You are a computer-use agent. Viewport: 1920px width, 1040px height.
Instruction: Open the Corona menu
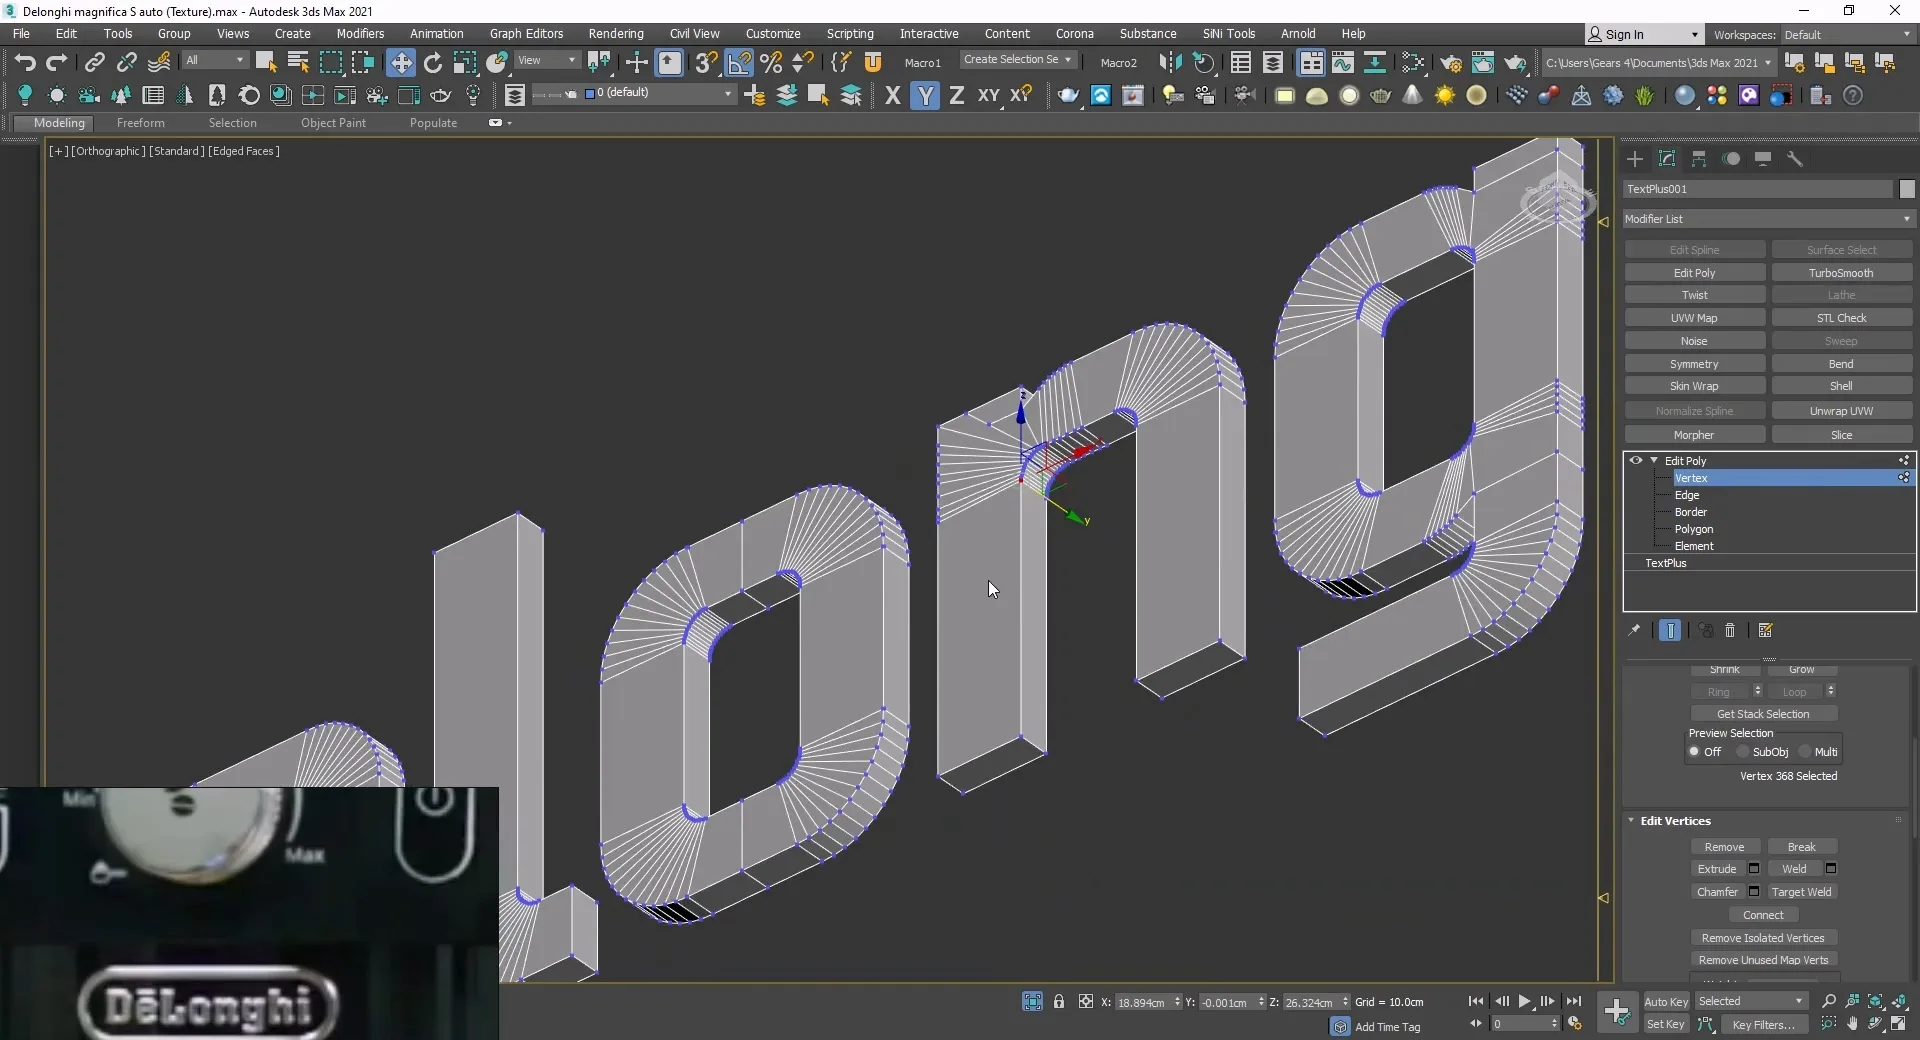pyautogui.click(x=1074, y=34)
